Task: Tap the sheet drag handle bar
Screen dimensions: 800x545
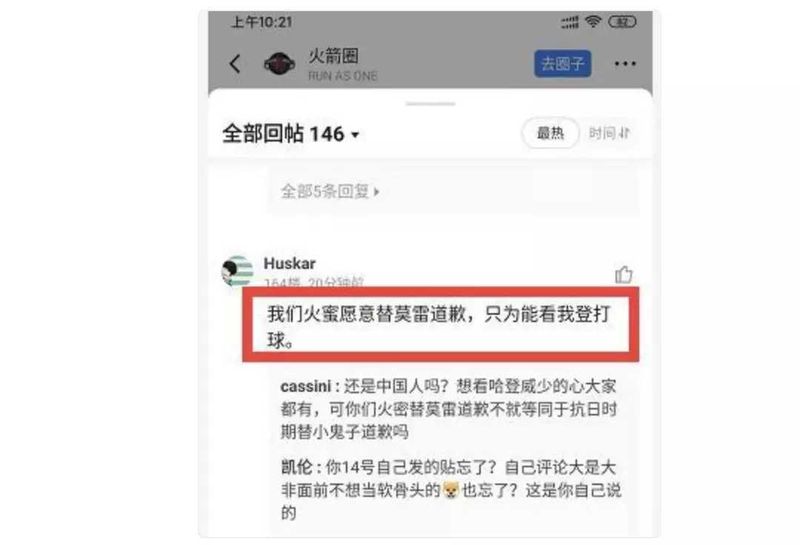Action: pyautogui.click(x=431, y=104)
